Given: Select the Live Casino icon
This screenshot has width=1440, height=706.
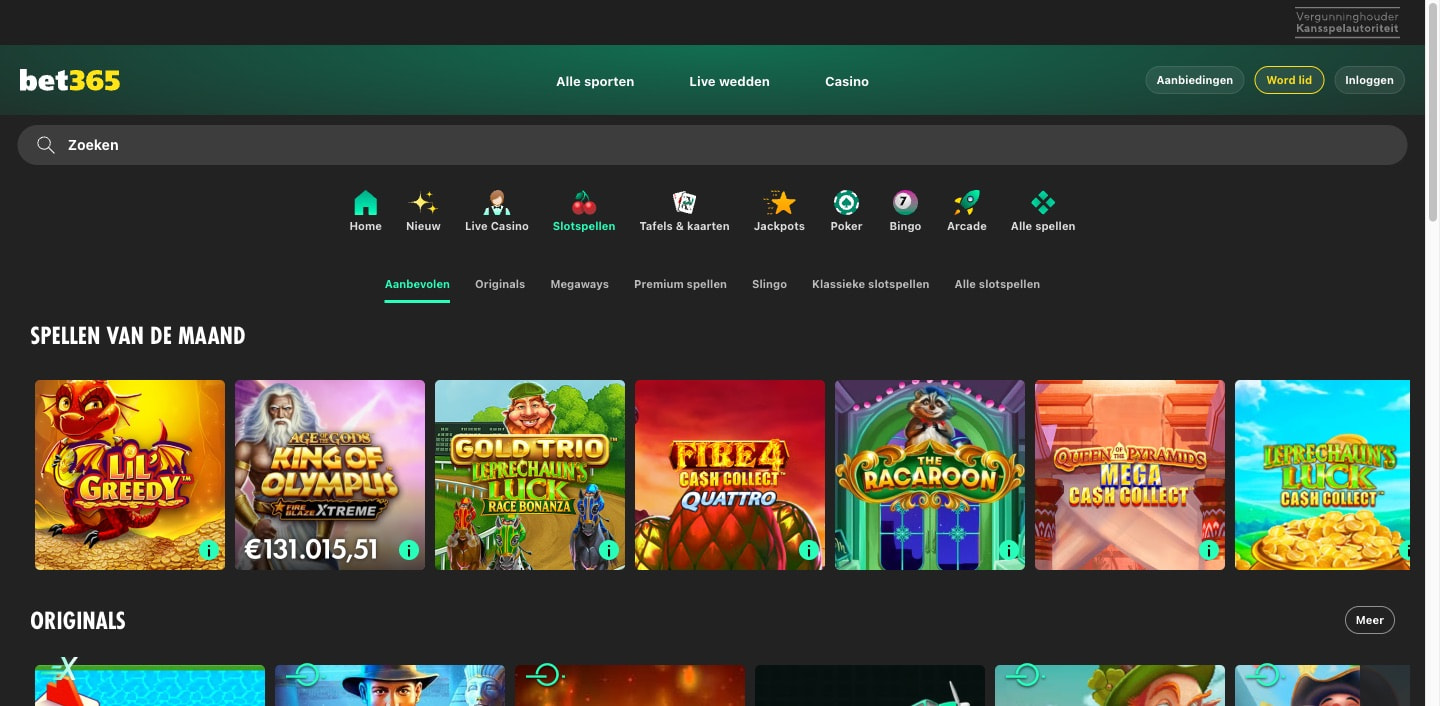Looking at the screenshot, I should (x=497, y=210).
